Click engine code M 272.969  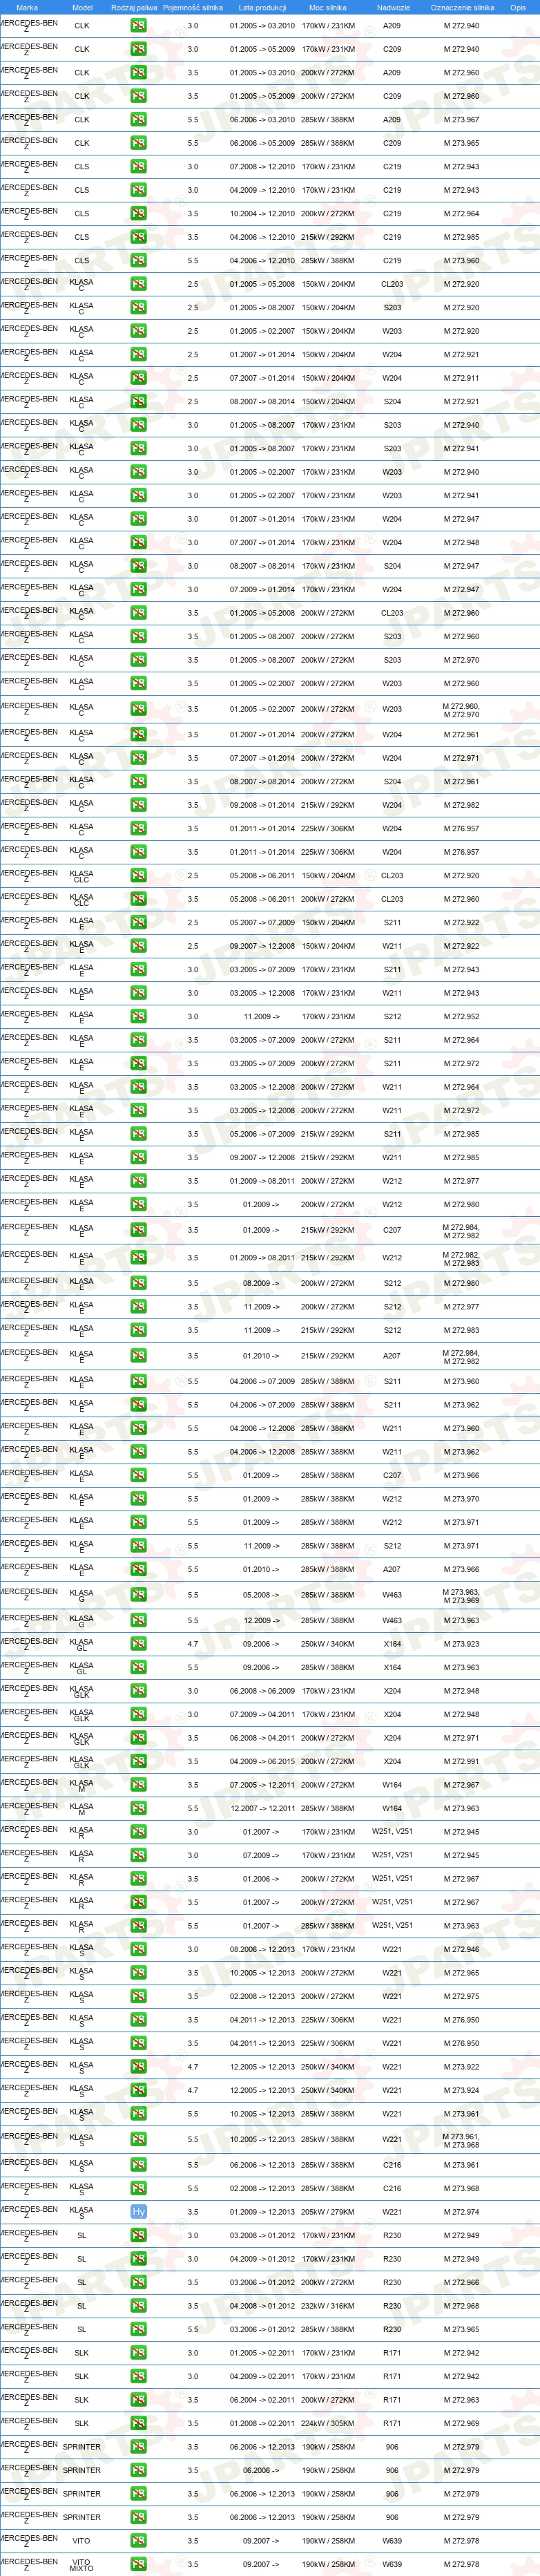tap(461, 2423)
